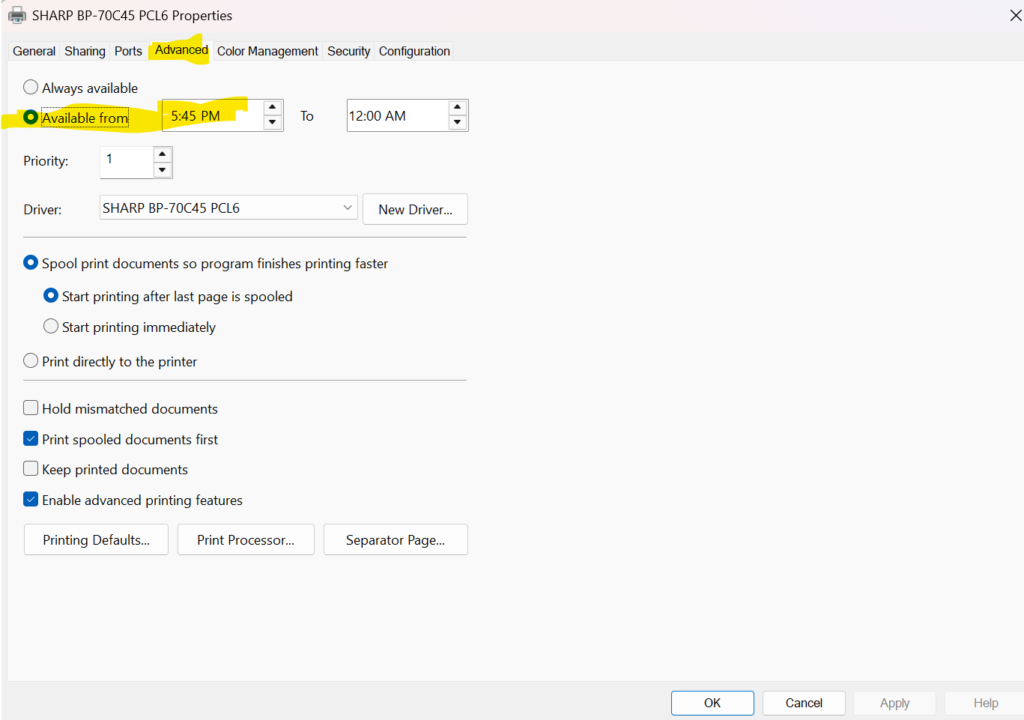Uncheck Print spooled documents first

pos(32,439)
